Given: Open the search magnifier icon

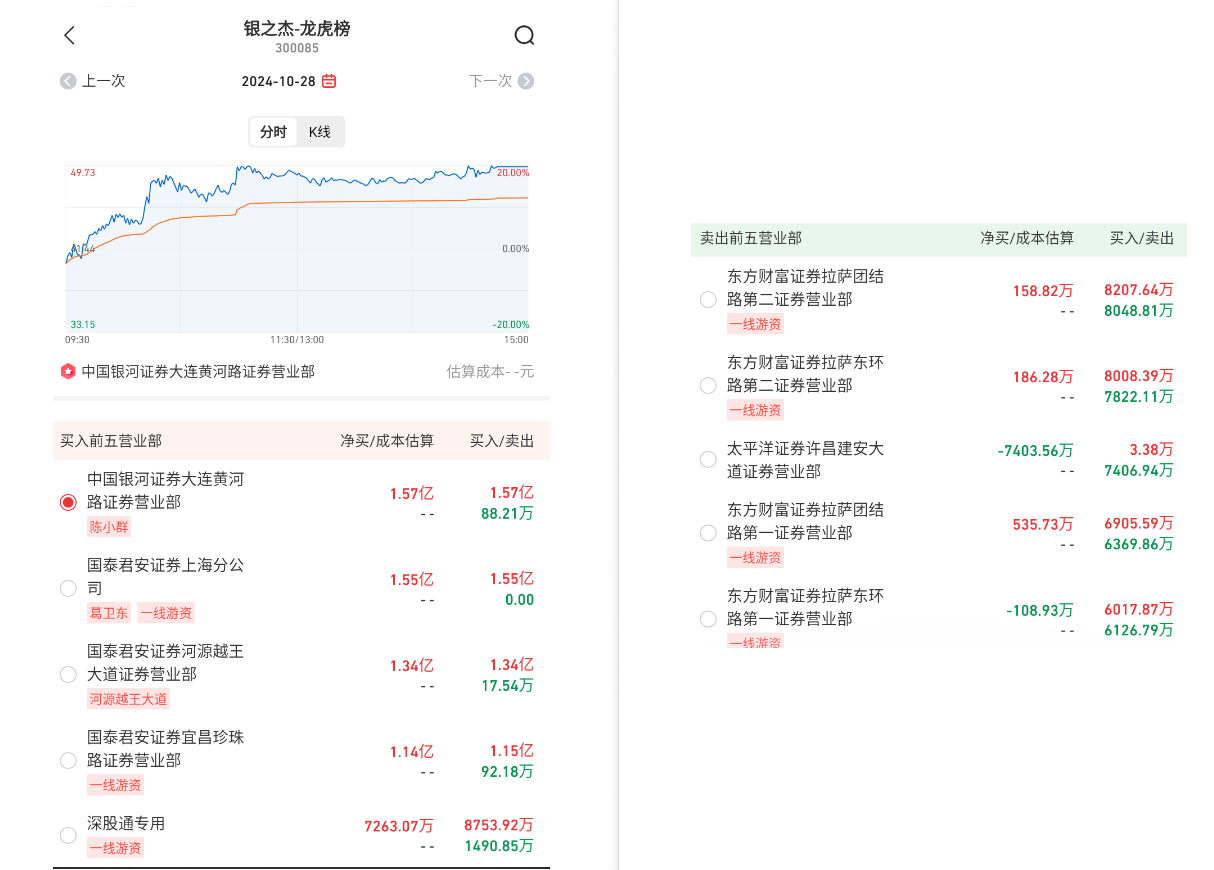Looking at the screenshot, I should (x=524, y=36).
